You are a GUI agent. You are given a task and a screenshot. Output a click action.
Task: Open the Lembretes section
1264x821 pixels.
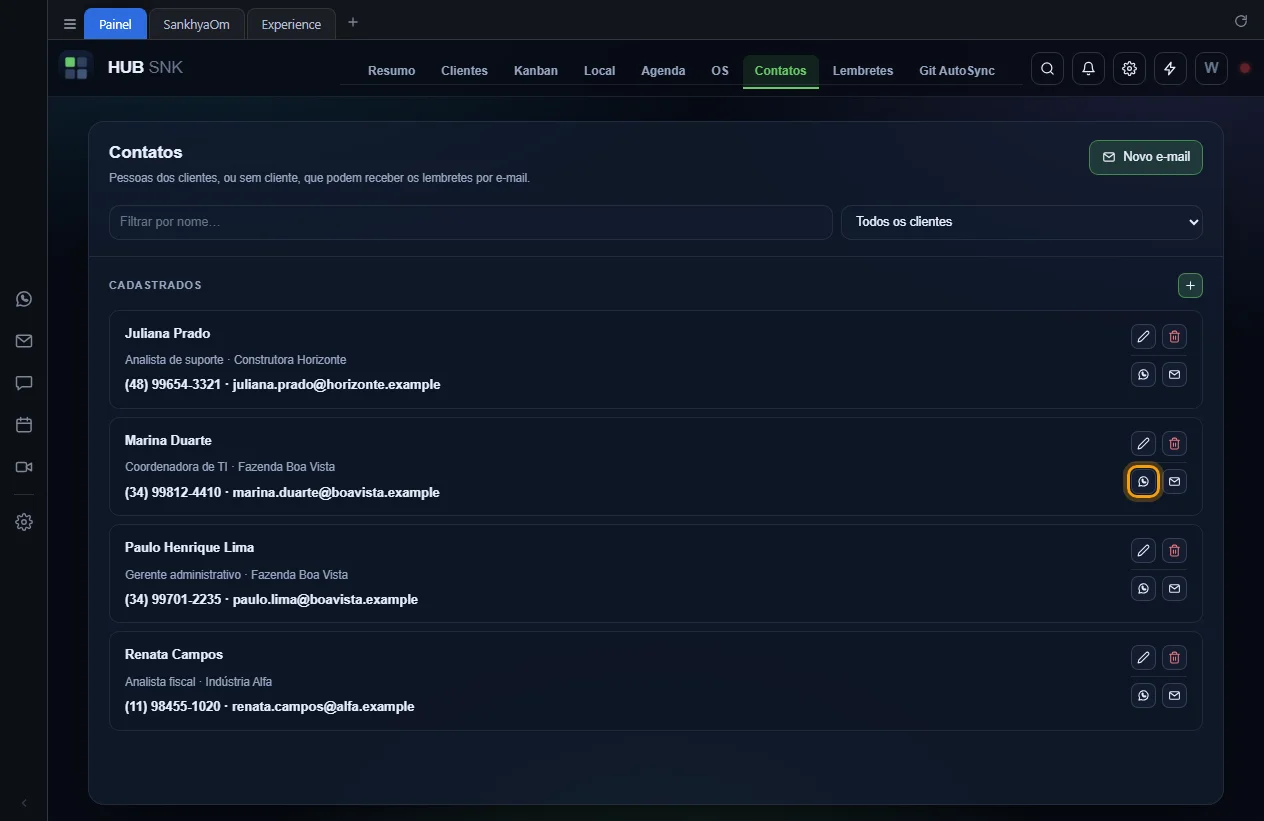863,71
